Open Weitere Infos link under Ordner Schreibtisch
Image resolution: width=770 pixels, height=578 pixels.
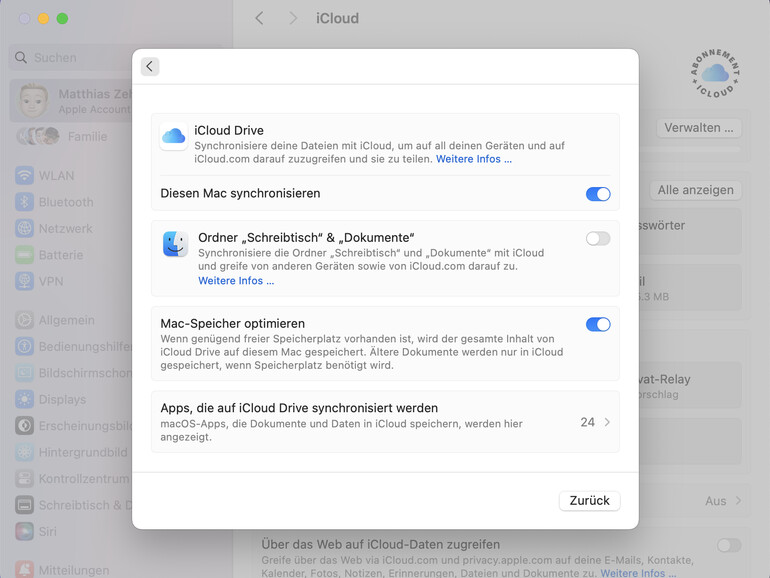click(x=236, y=281)
